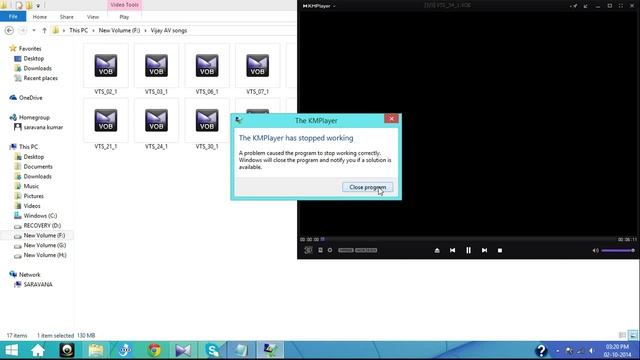The height and width of the screenshot is (360, 640).
Task: Click the help question mark in the taskbar
Action: click(541, 350)
